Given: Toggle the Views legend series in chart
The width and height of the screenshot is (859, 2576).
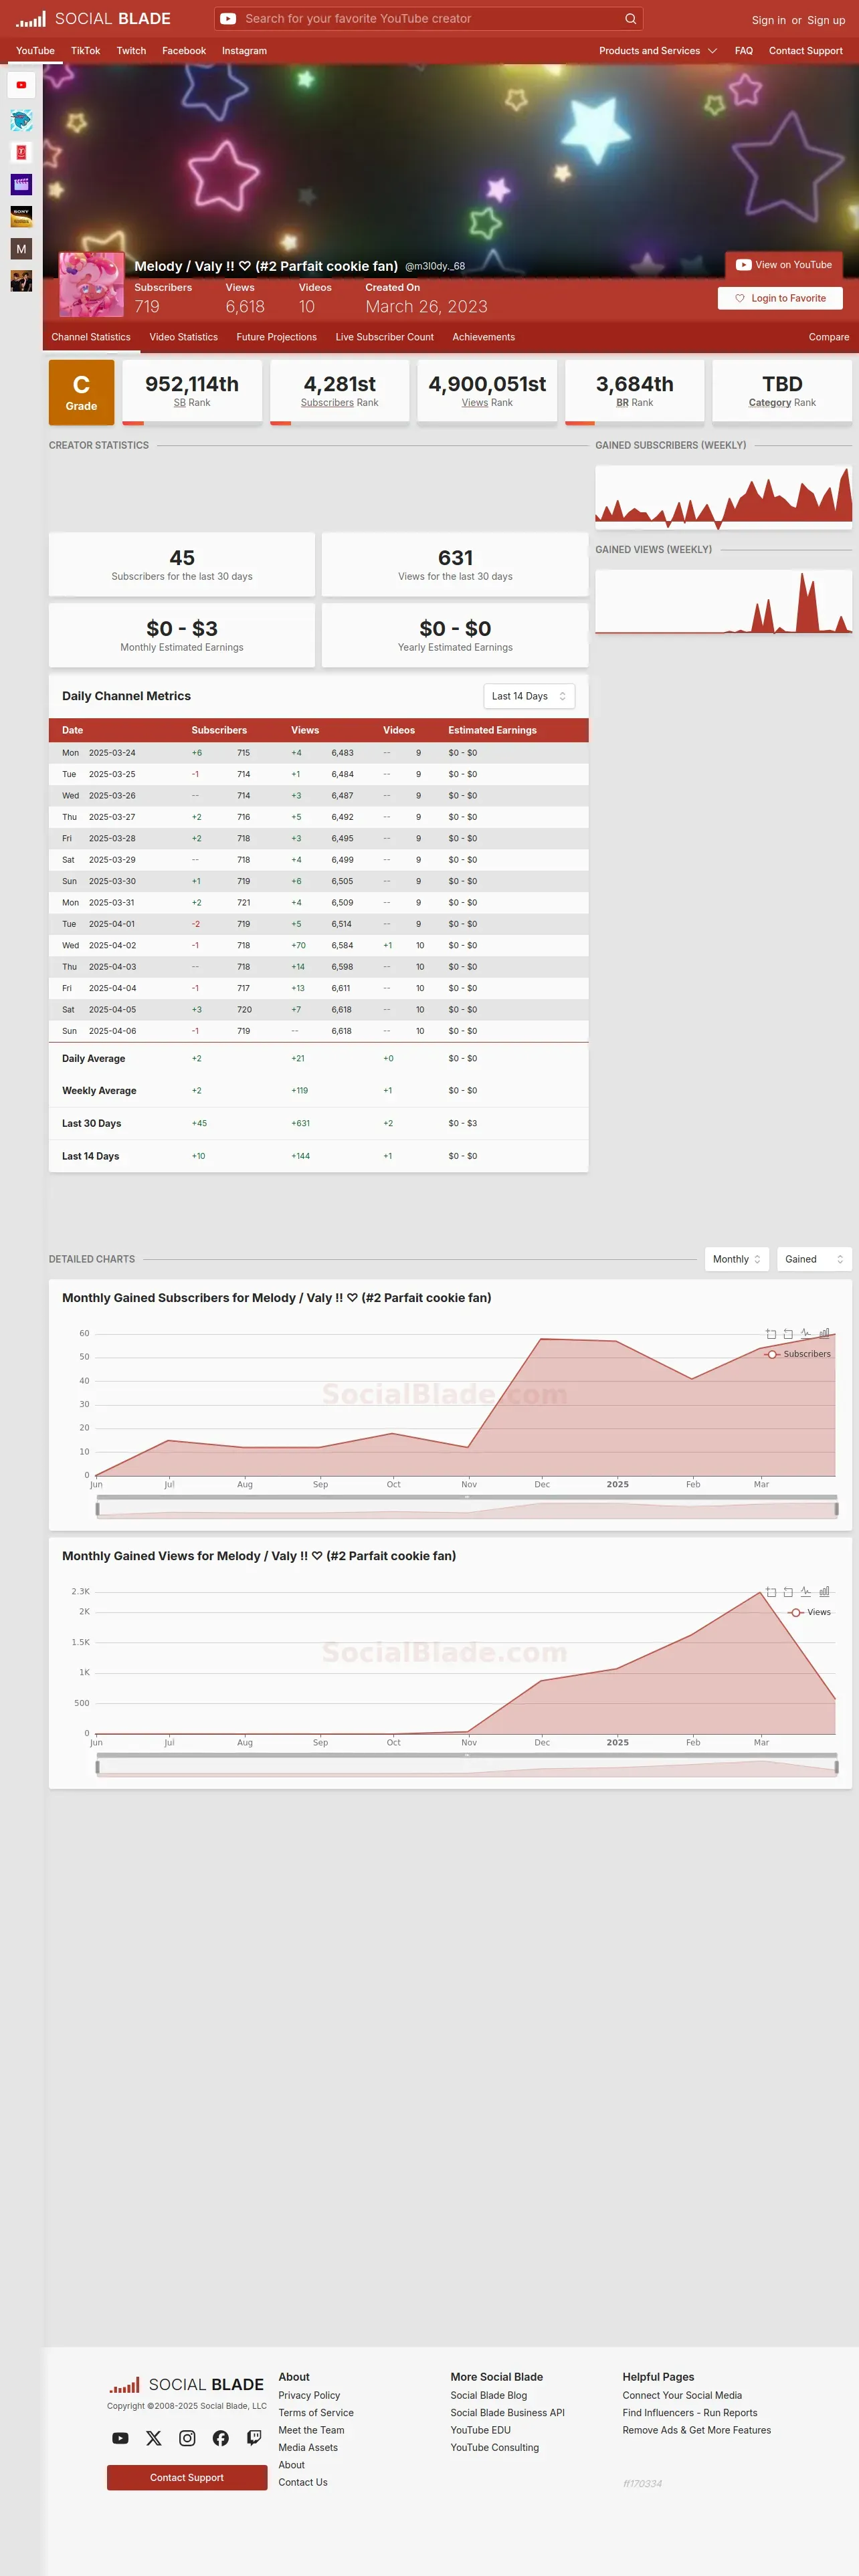Looking at the screenshot, I should (x=809, y=1612).
